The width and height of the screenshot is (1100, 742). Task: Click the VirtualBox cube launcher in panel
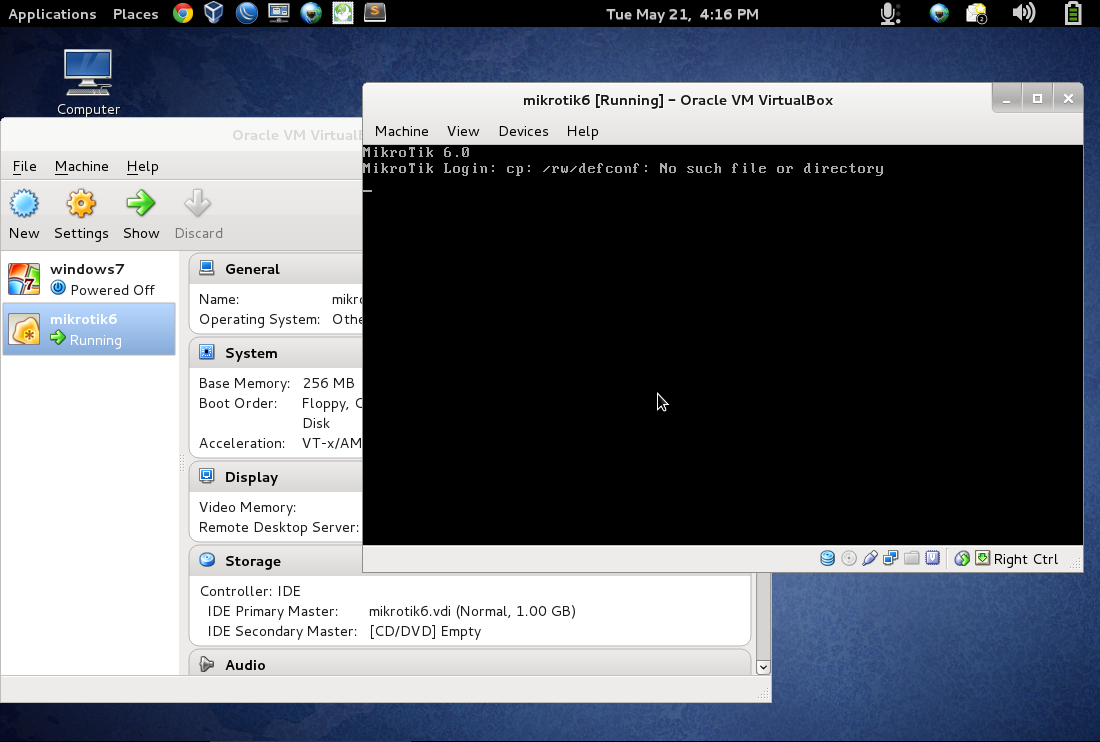coord(214,13)
